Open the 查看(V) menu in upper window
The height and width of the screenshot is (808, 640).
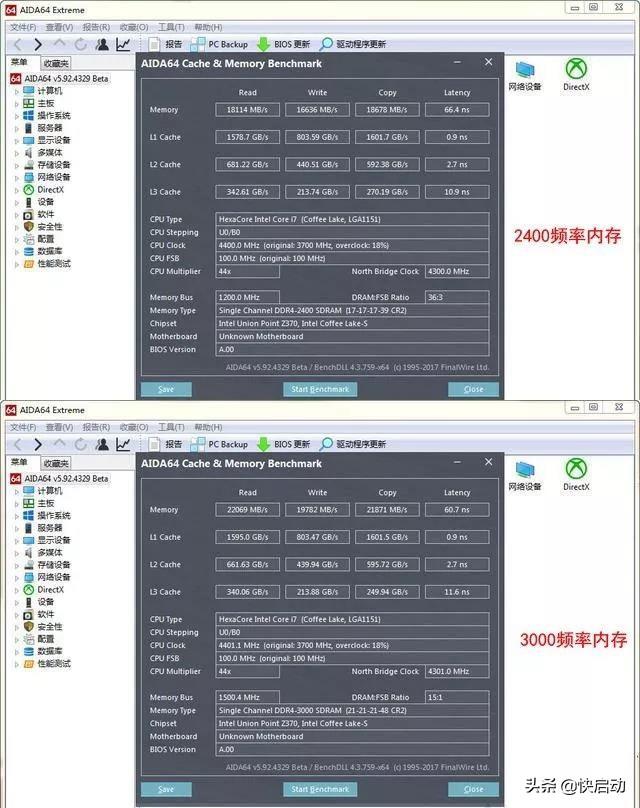point(59,27)
